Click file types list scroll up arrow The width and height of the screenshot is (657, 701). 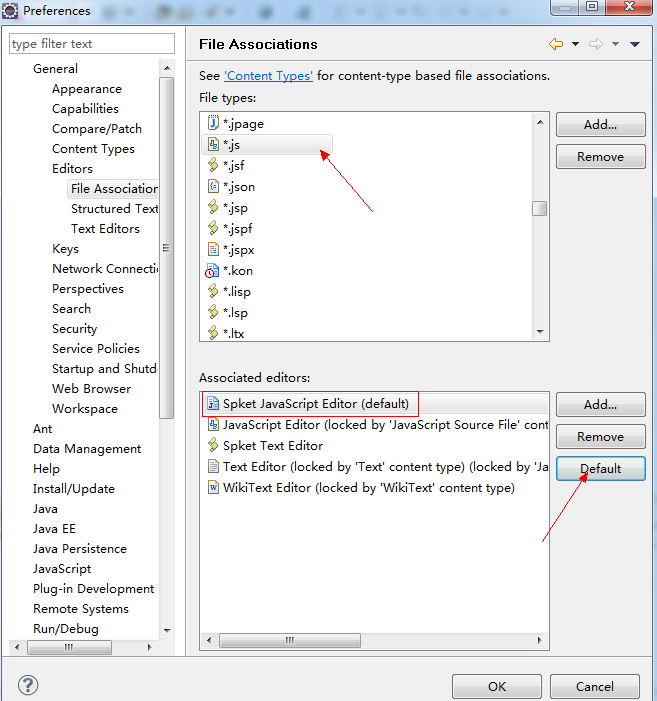point(540,122)
